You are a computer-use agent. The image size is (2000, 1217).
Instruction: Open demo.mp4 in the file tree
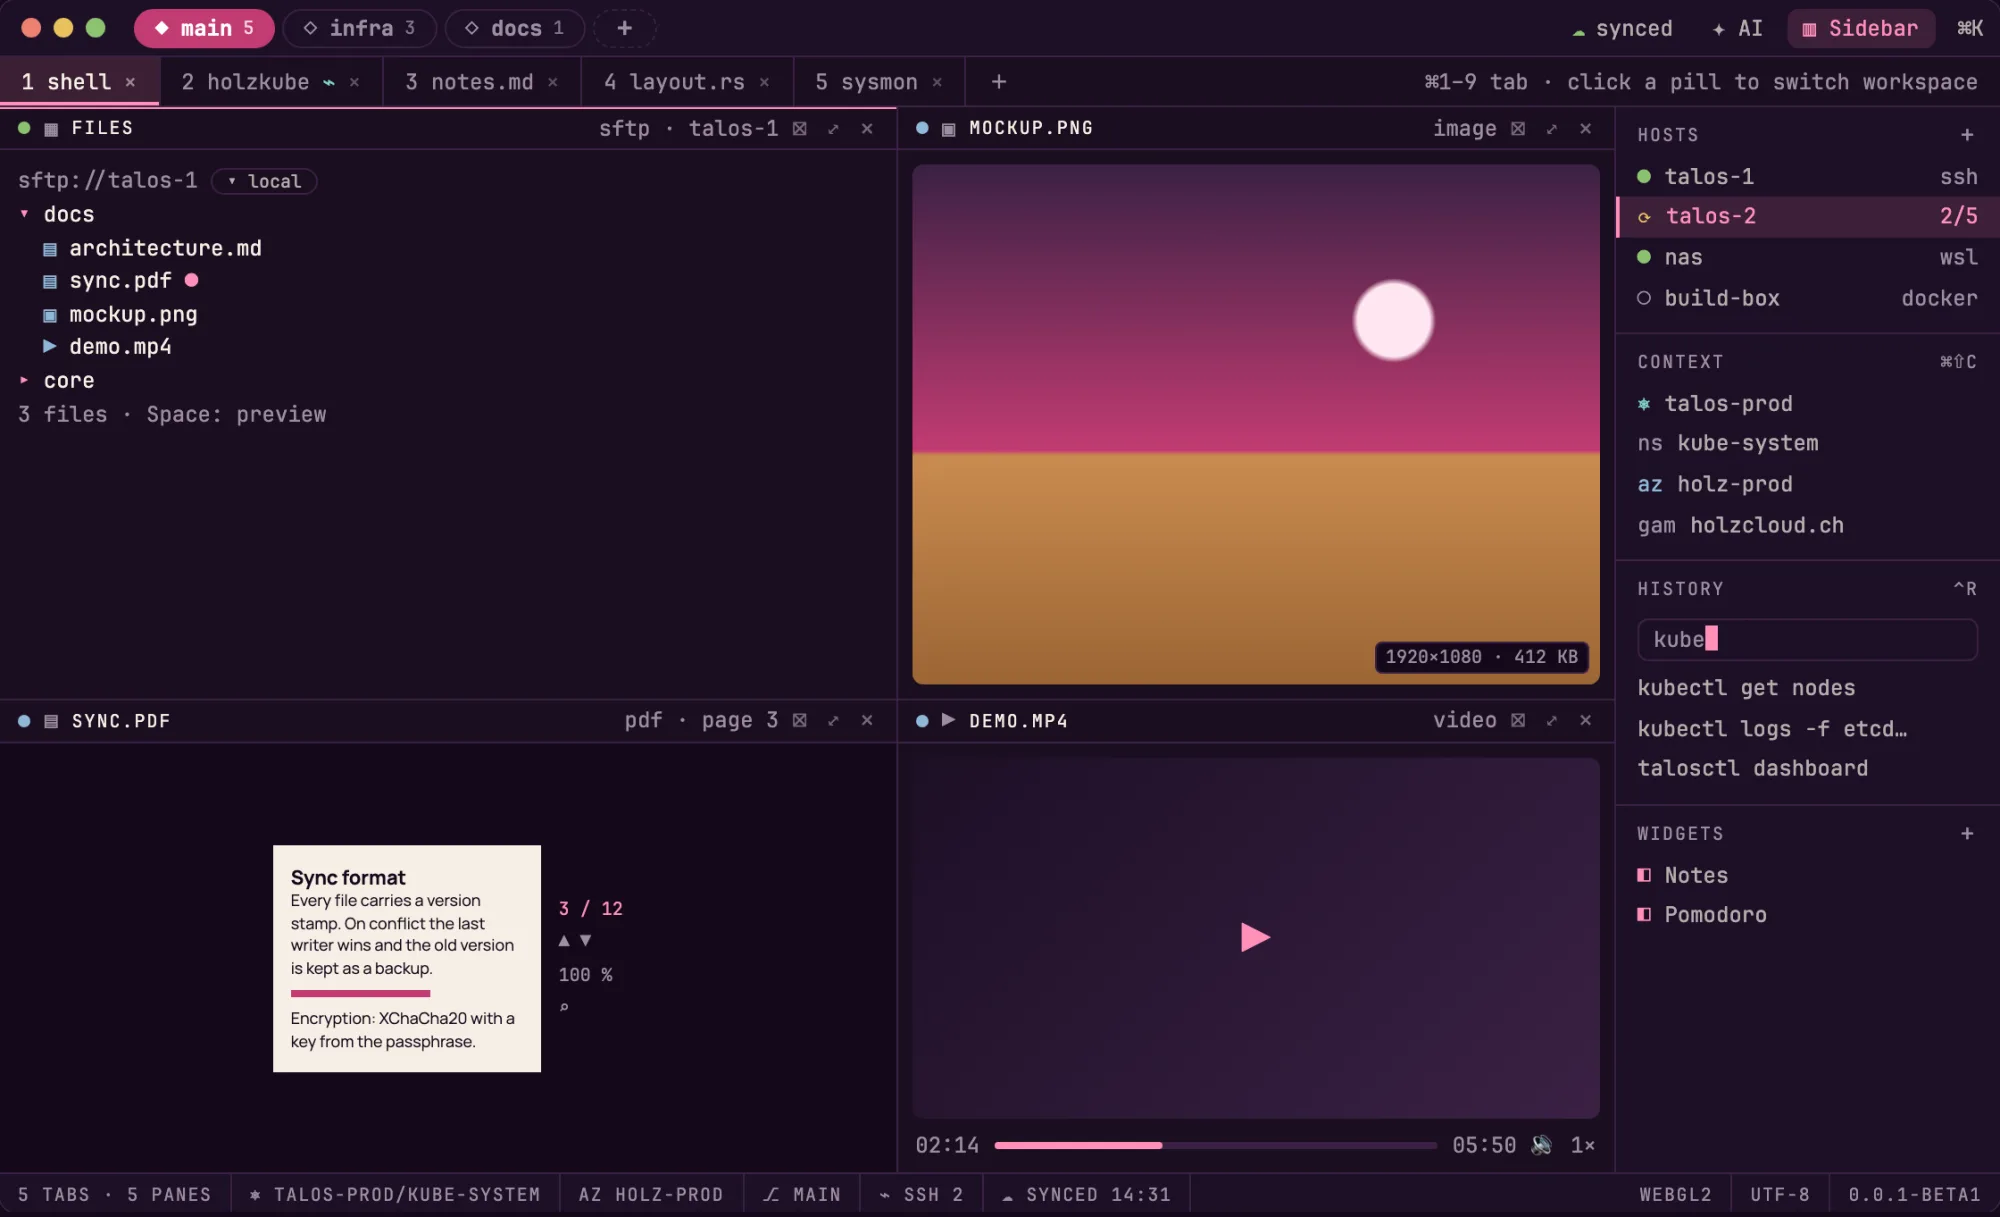pyautogui.click(x=107, y=347)
